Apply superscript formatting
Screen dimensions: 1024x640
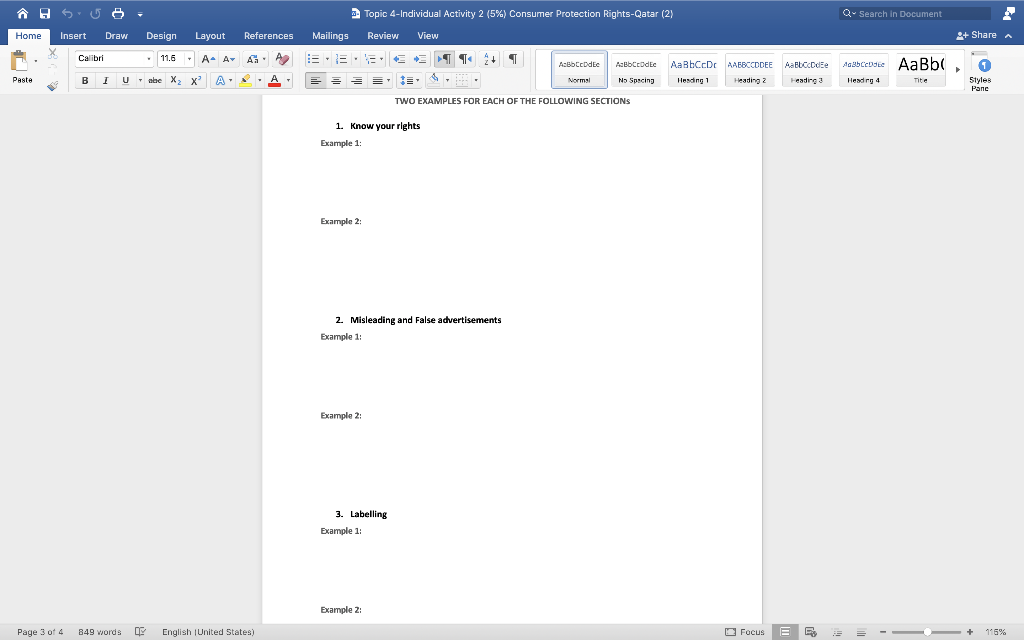click(195, 80)
